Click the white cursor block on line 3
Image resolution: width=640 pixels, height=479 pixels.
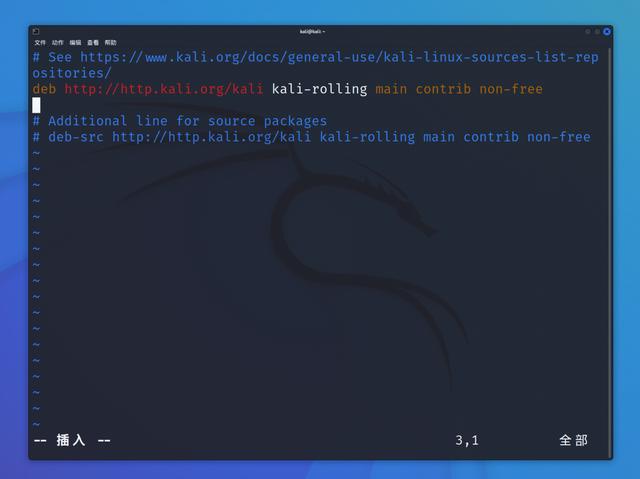click(36, 105)
